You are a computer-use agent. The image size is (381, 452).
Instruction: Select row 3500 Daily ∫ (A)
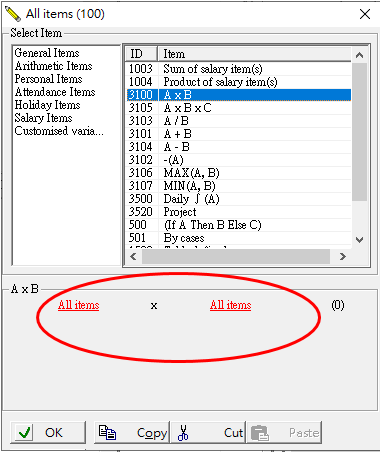point(239,199)
